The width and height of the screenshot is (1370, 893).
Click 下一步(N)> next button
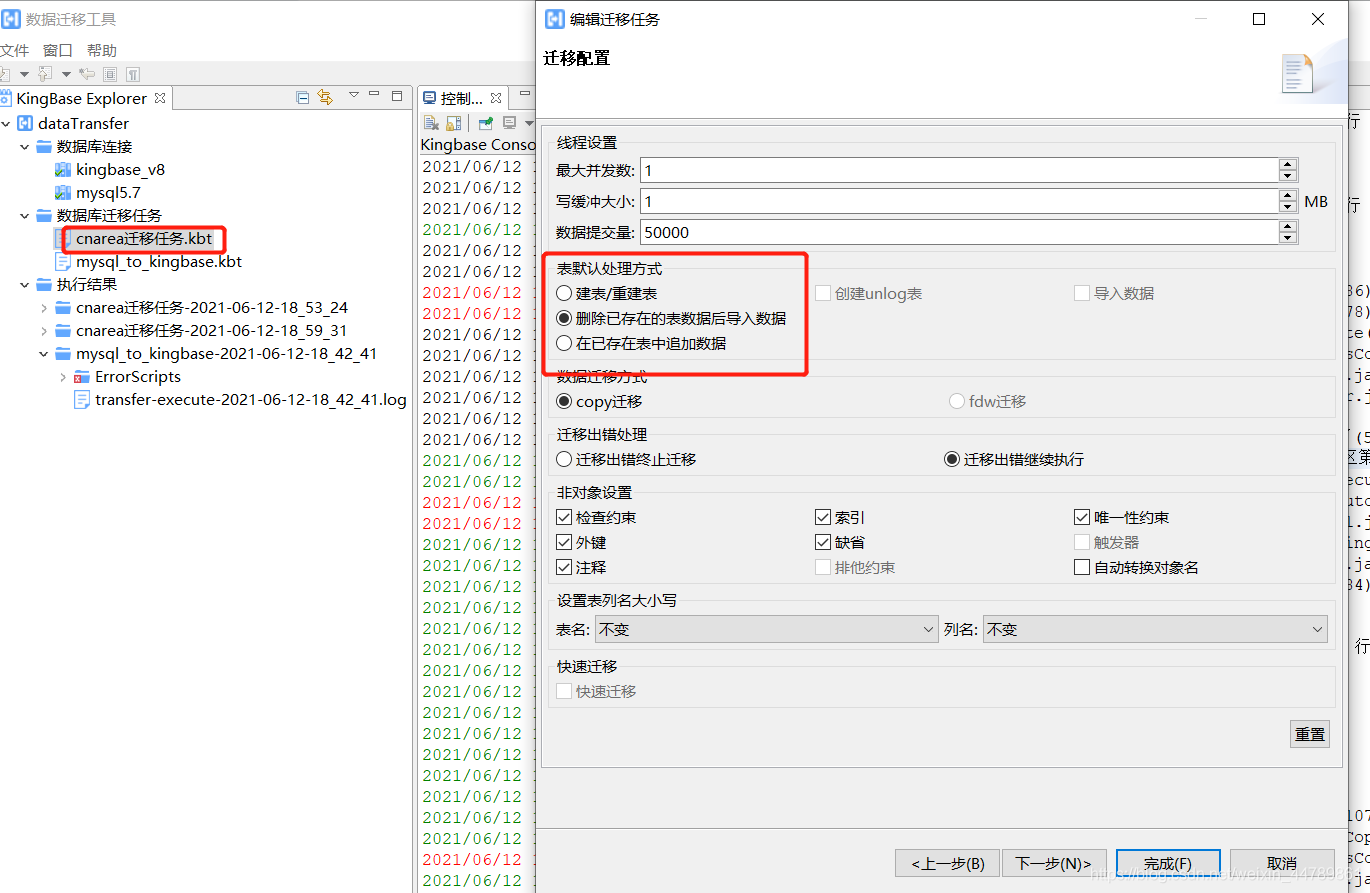1054,863
